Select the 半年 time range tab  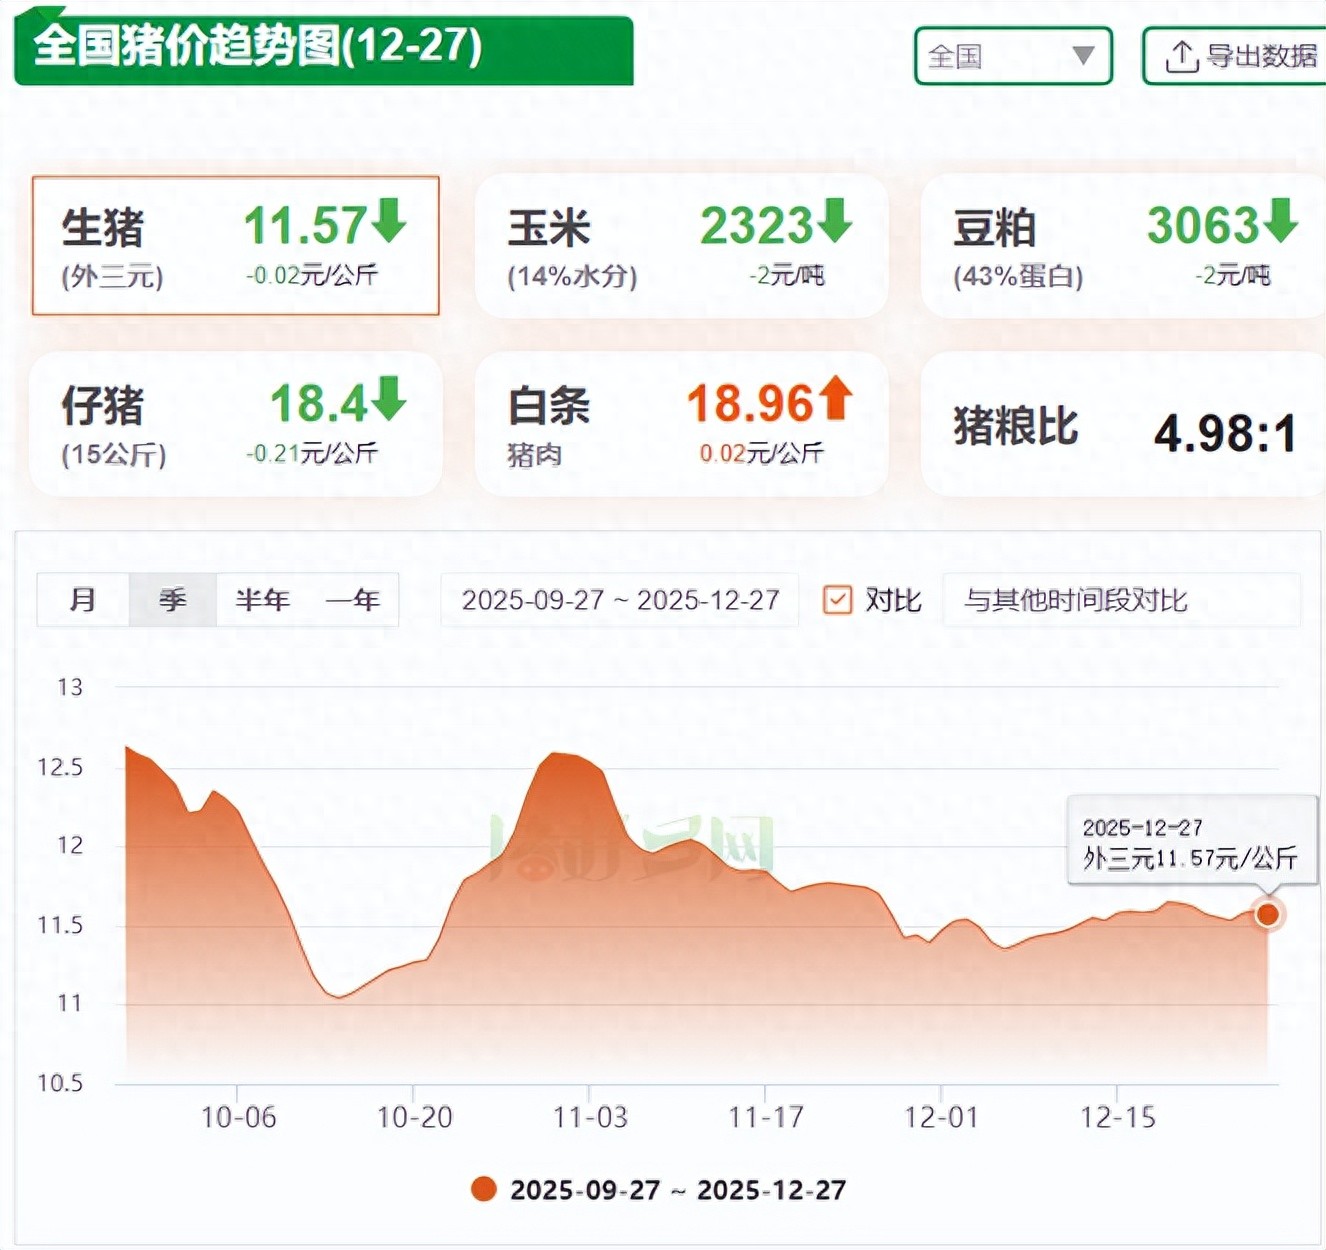tap(262, 600)
